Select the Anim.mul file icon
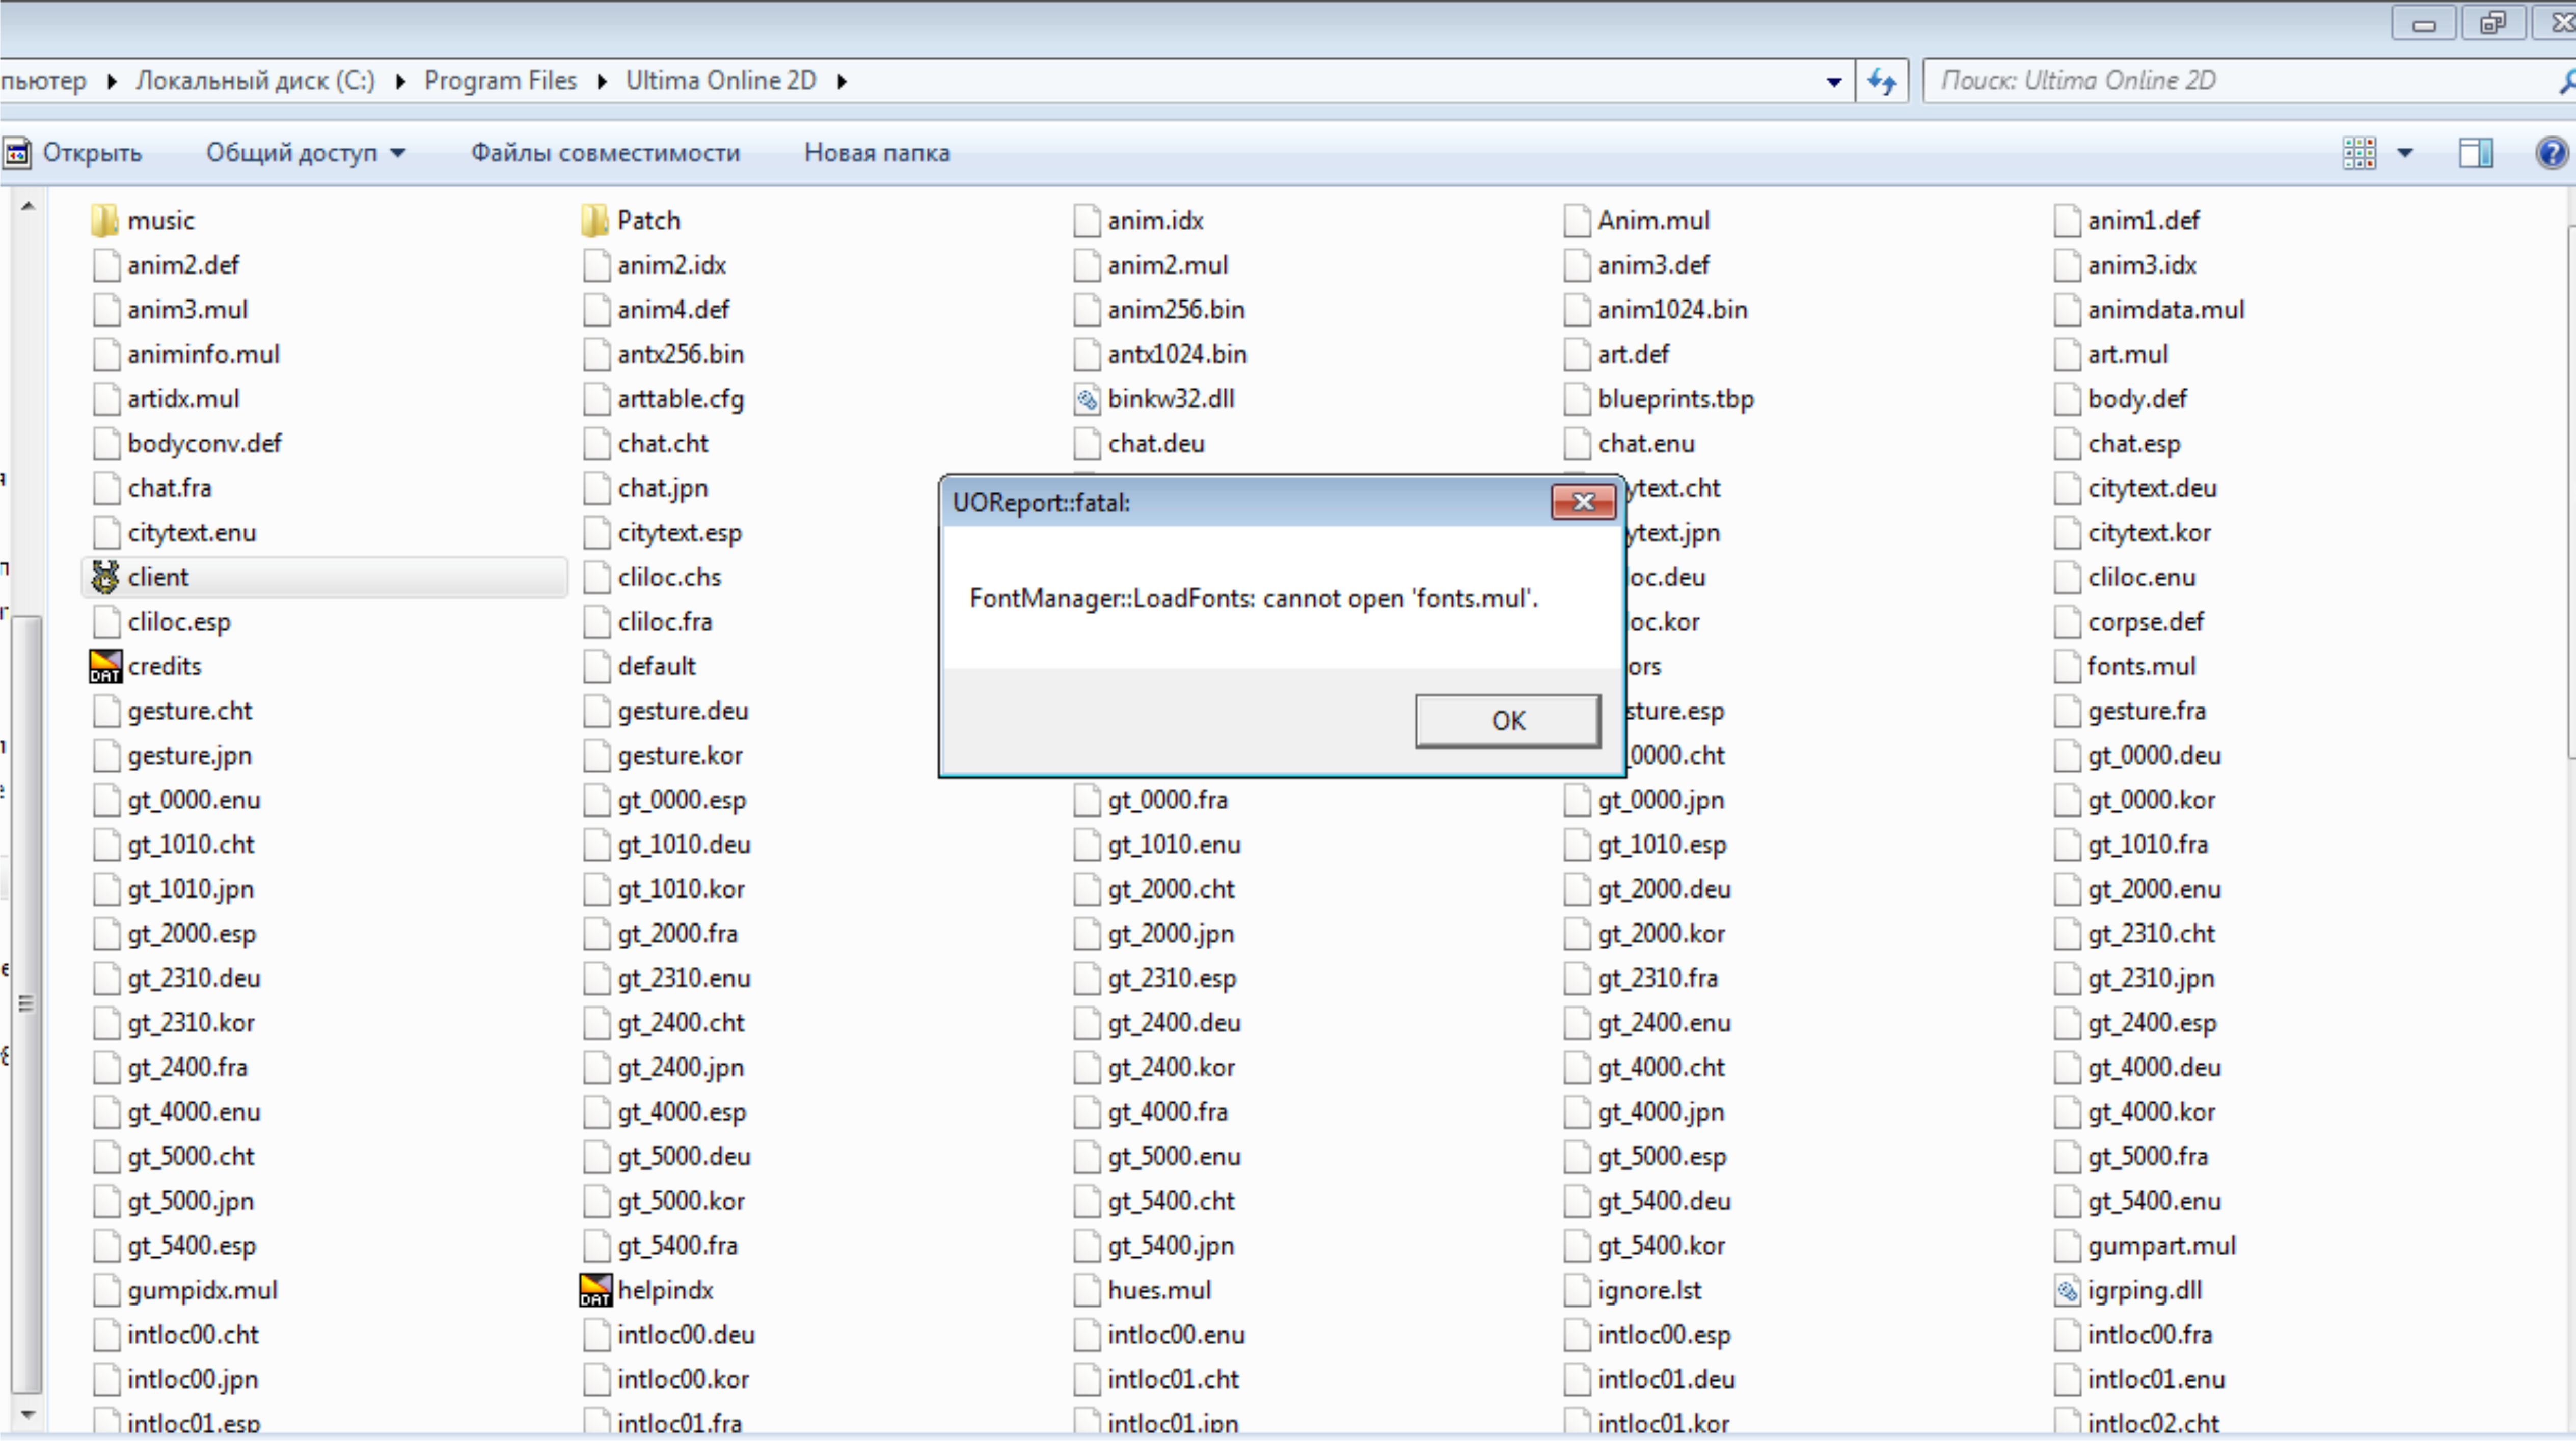Viewport: 2576px width, 1441px height. (1576, 220)
